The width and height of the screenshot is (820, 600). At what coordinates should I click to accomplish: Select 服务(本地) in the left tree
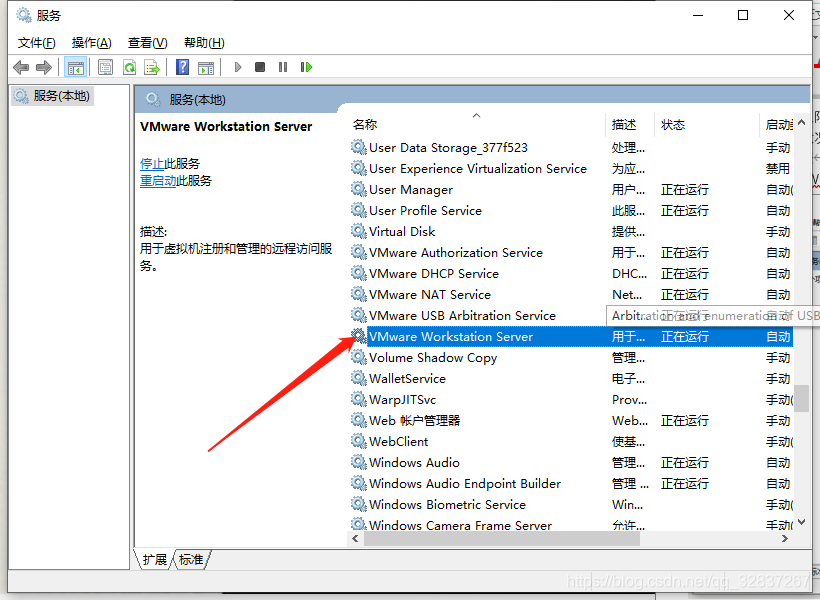(52, 96)
